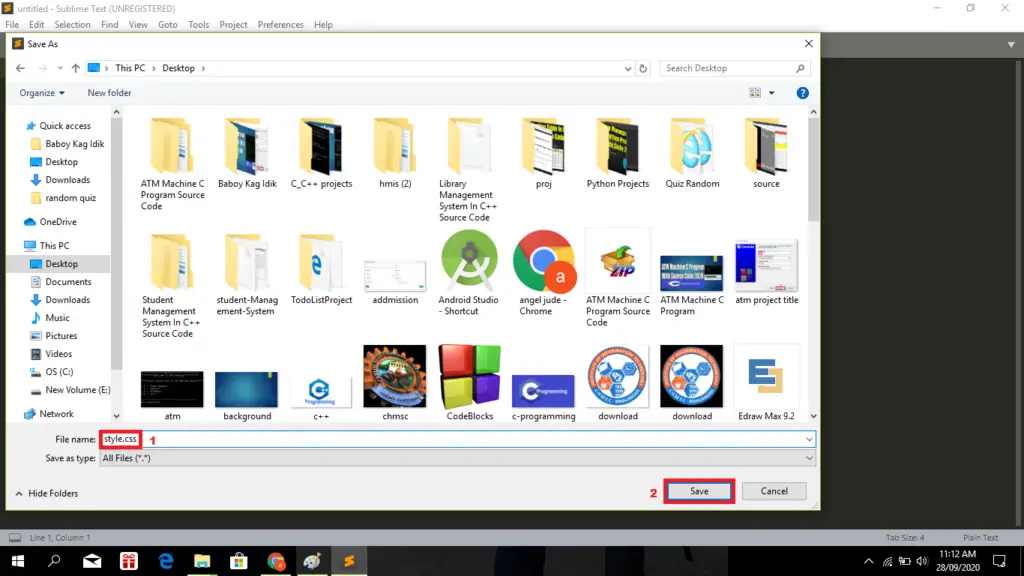This screenshot has width=1024, height=576.
Task: Select the CodeBlocks icon
Action: (469, 377)
